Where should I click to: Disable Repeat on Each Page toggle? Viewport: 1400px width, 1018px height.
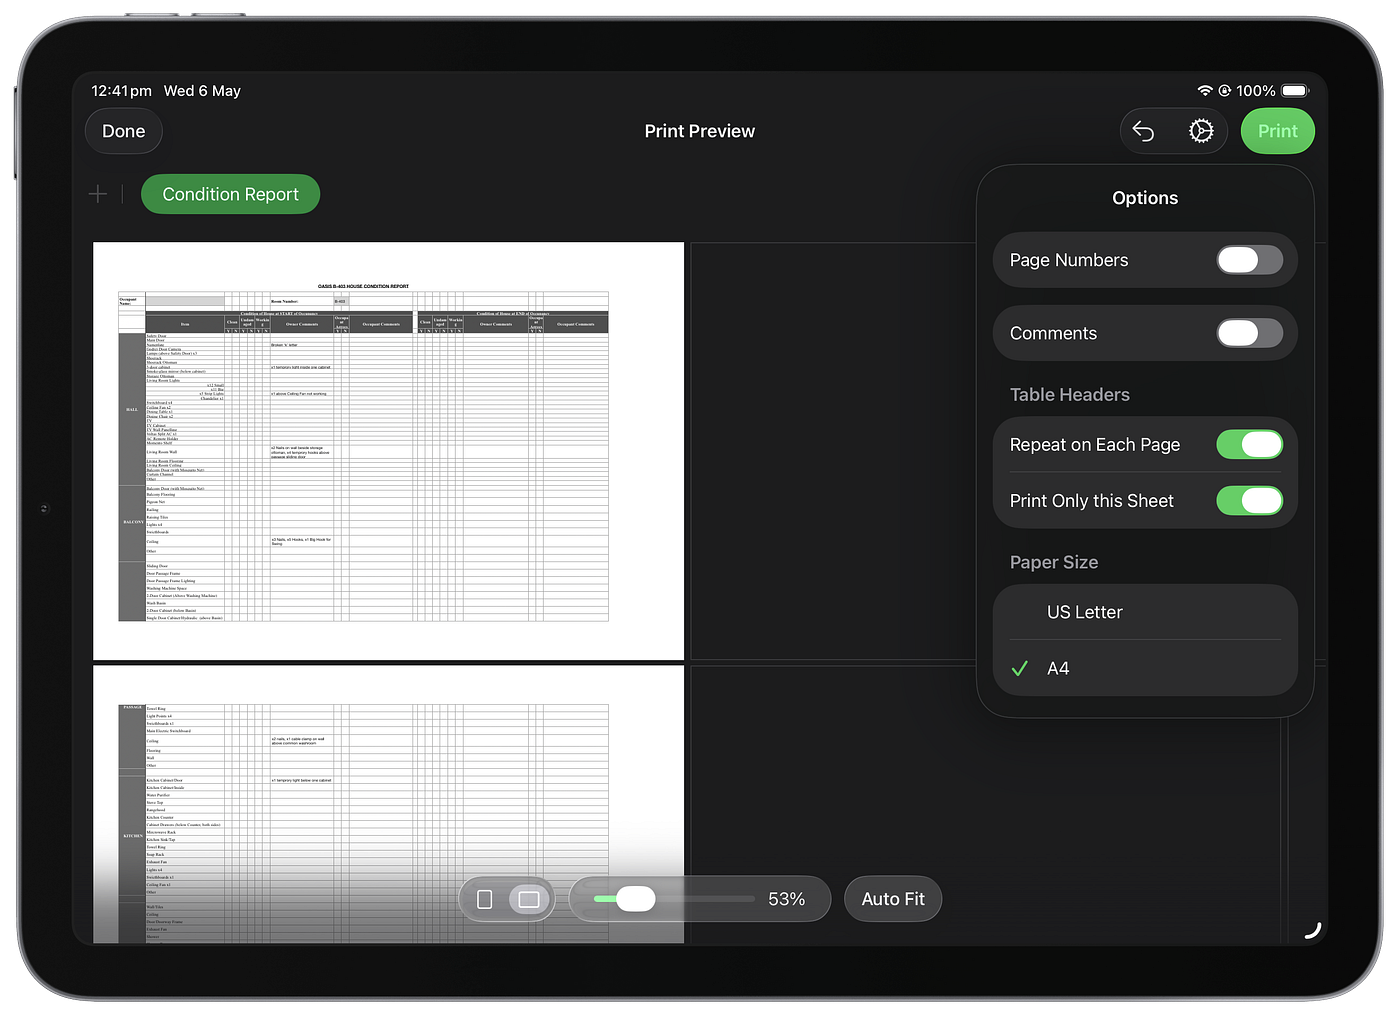tap(1249, 445)
